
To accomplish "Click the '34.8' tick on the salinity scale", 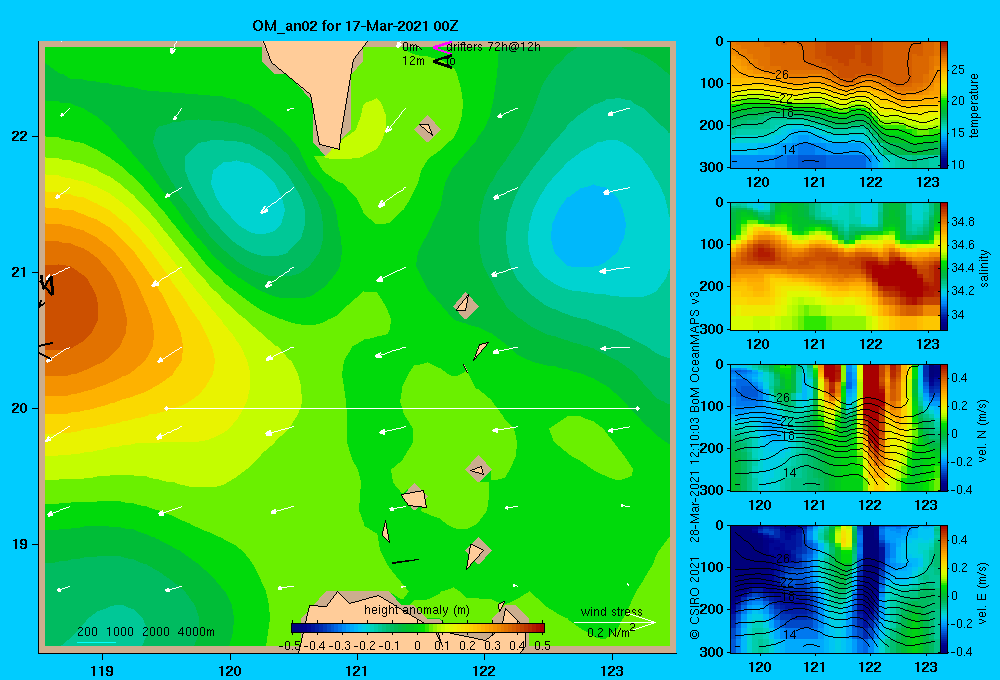I will 963,222.
